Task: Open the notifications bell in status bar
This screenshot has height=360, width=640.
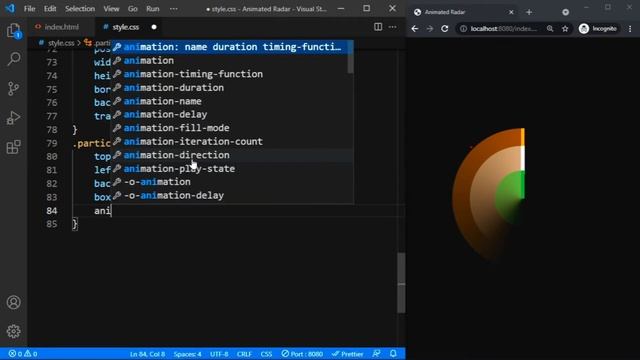Action: tap(393, 354)
